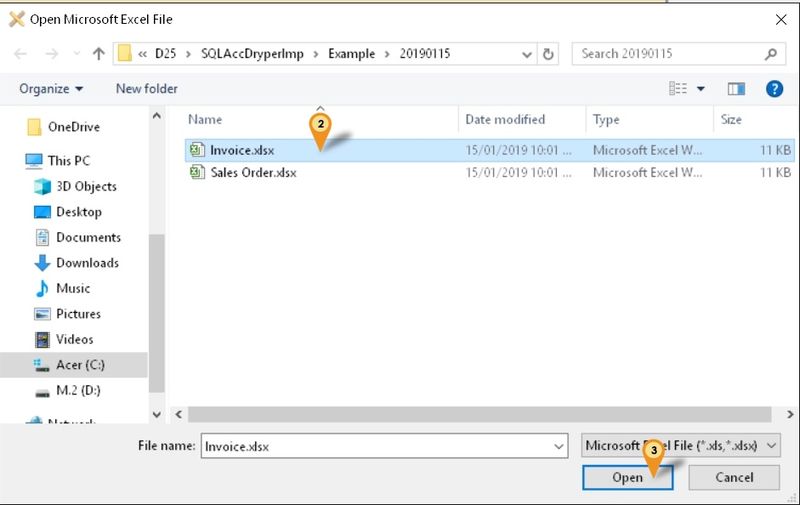Expand the File name history dropdown
The image size is (800, 505).
click(558, 445)
